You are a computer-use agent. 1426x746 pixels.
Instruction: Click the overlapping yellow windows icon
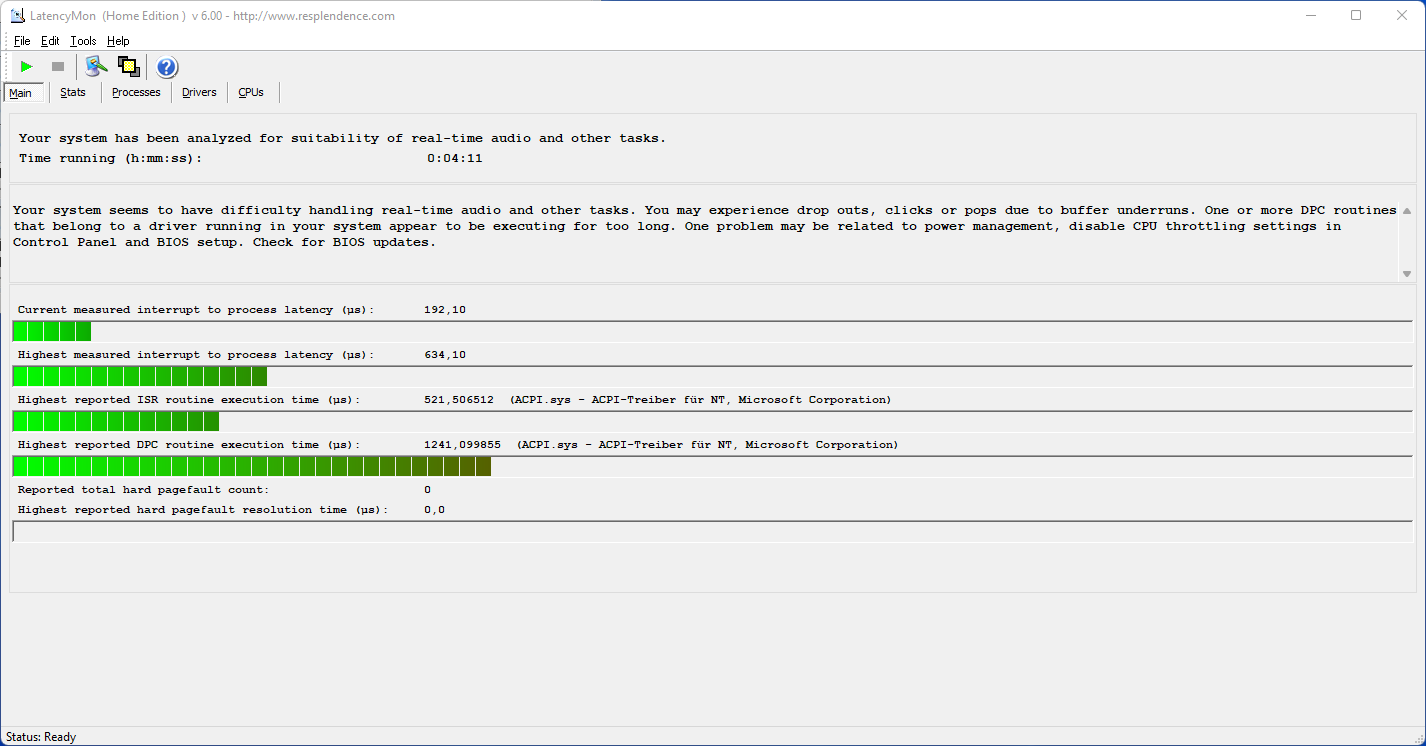click(128, 67)
